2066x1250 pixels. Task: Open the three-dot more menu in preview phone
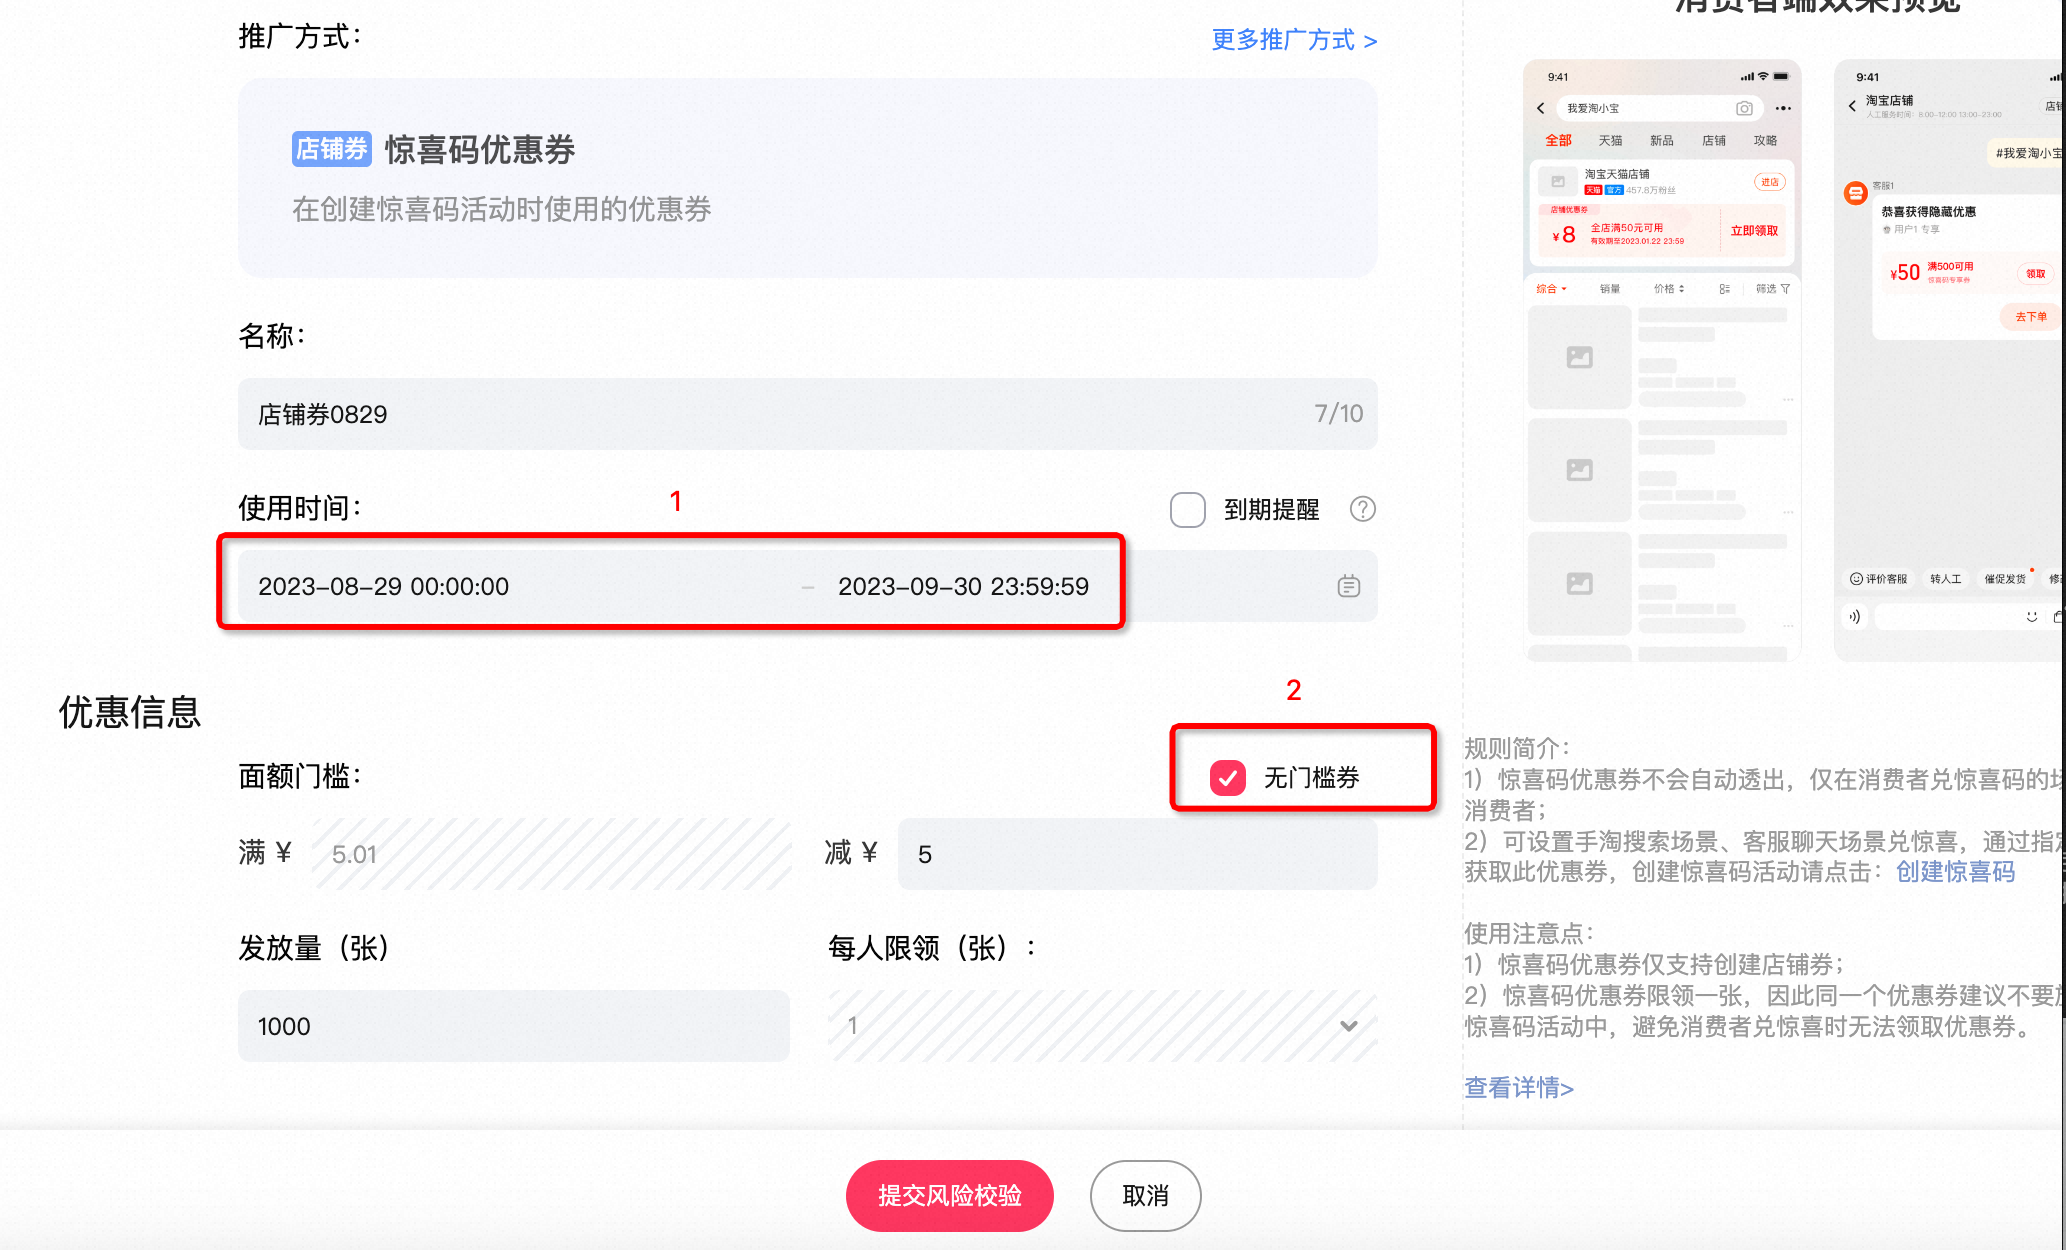(1783, 108)
